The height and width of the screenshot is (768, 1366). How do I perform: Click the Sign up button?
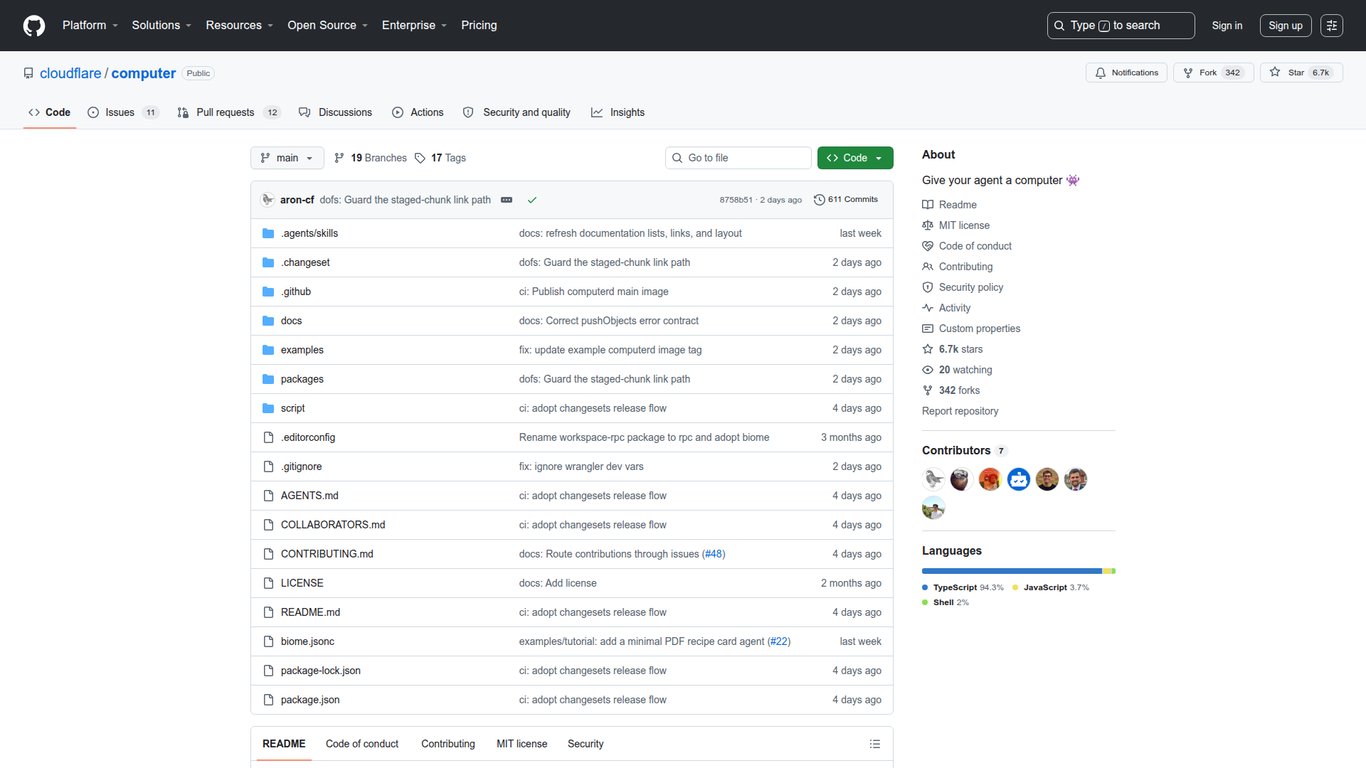[x=1286, y=25]
